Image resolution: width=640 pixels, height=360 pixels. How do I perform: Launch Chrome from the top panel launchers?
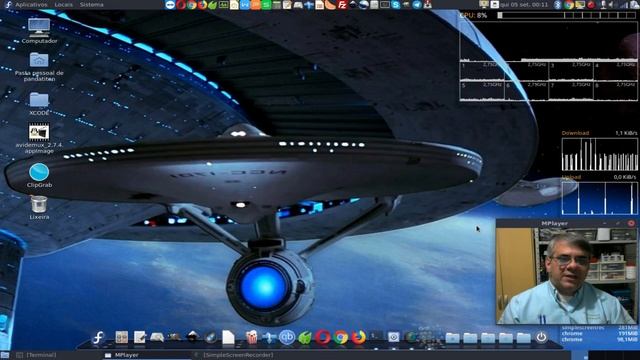(191, 4)
